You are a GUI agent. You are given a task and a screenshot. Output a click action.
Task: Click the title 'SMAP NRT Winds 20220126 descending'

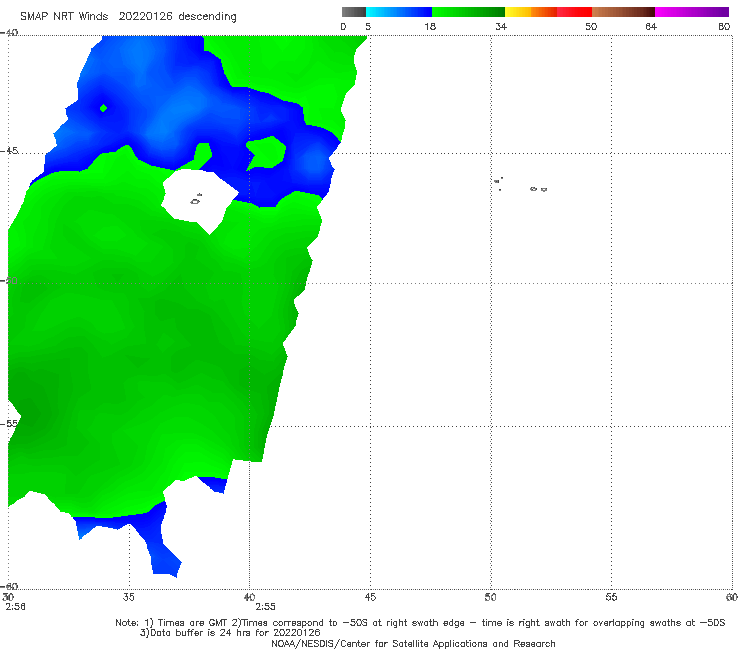[x=128, y=17]
